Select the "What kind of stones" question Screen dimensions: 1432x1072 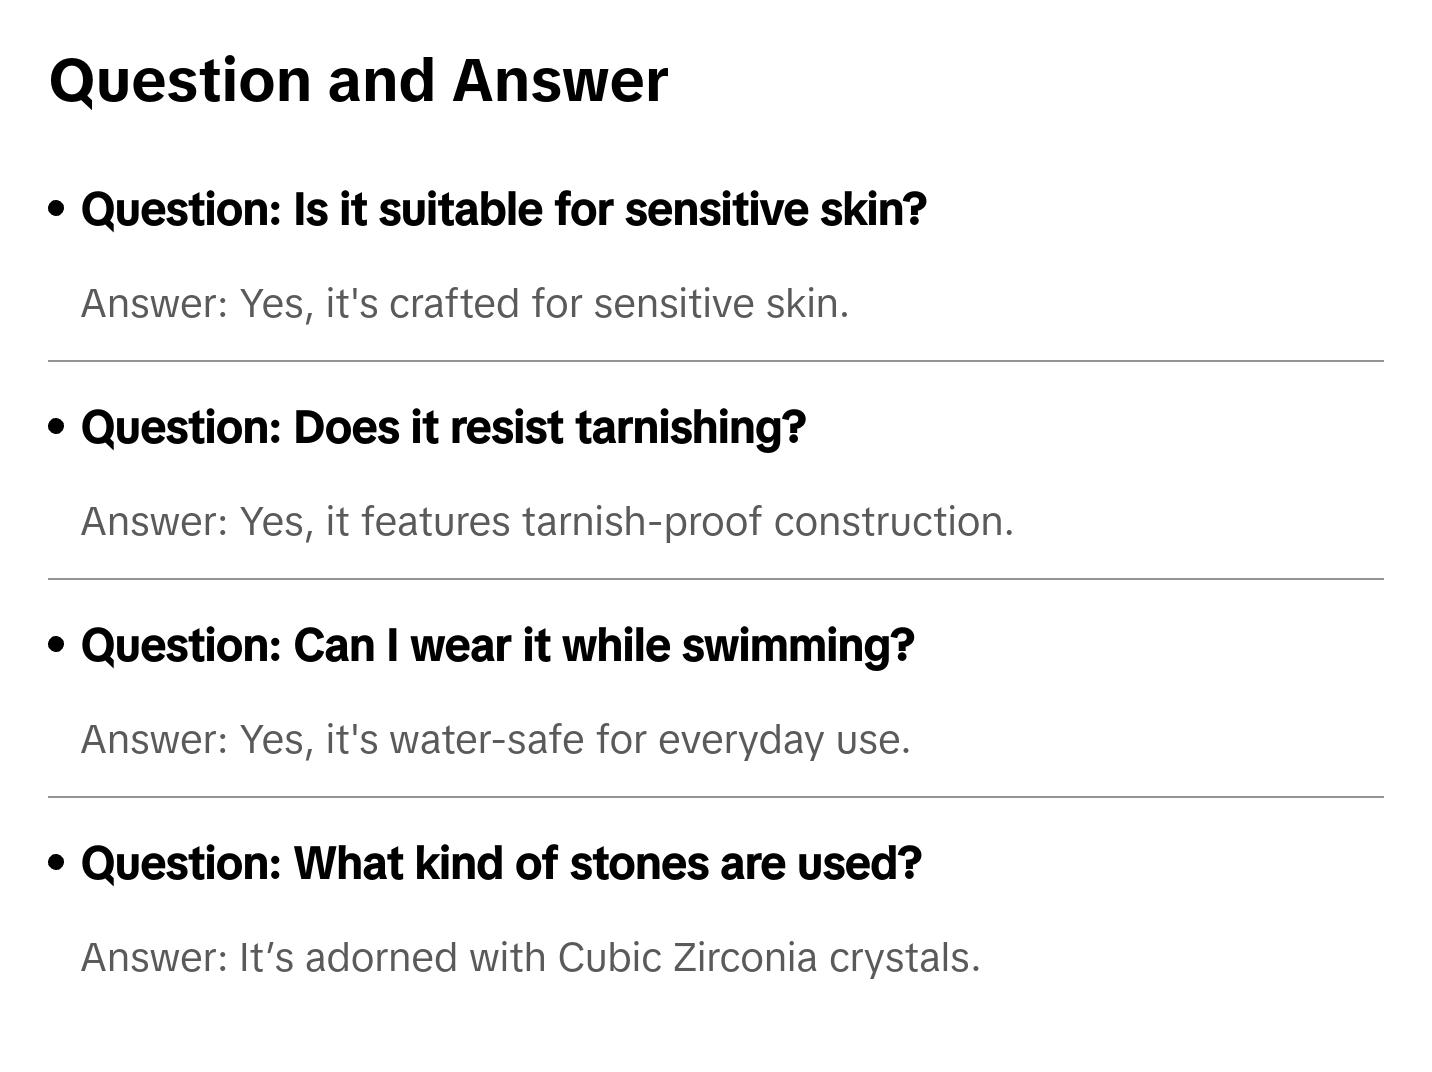click(x=501, y=864)
